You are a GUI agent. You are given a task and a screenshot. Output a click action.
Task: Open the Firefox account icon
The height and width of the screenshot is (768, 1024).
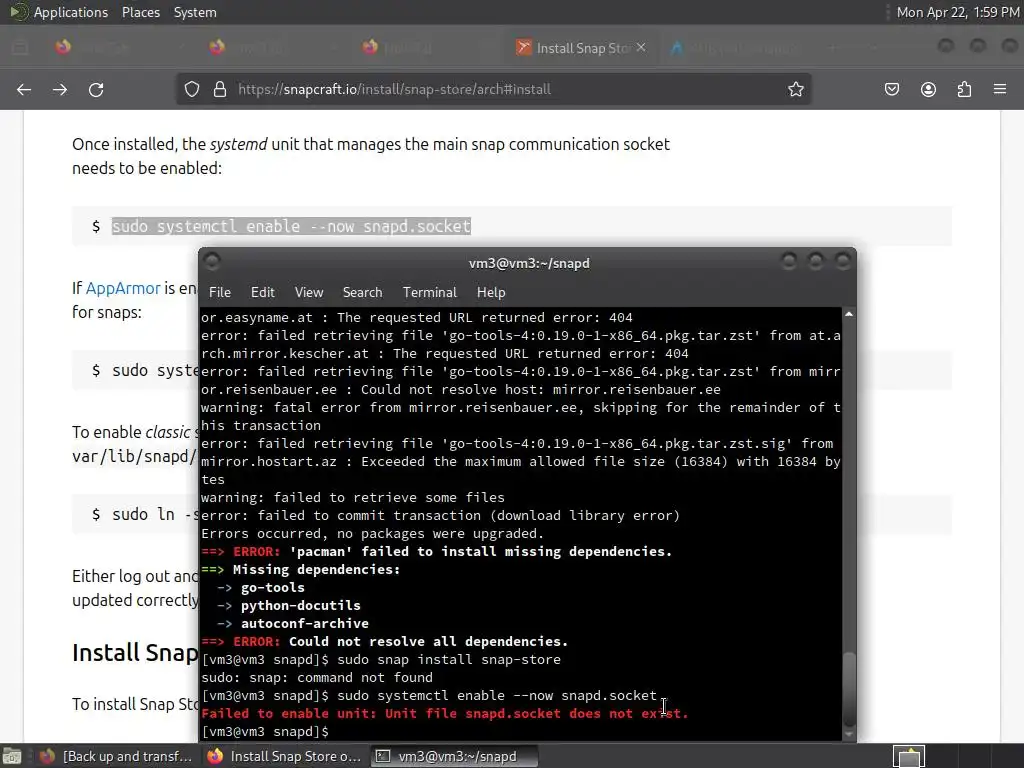click(x=928, y=89)
